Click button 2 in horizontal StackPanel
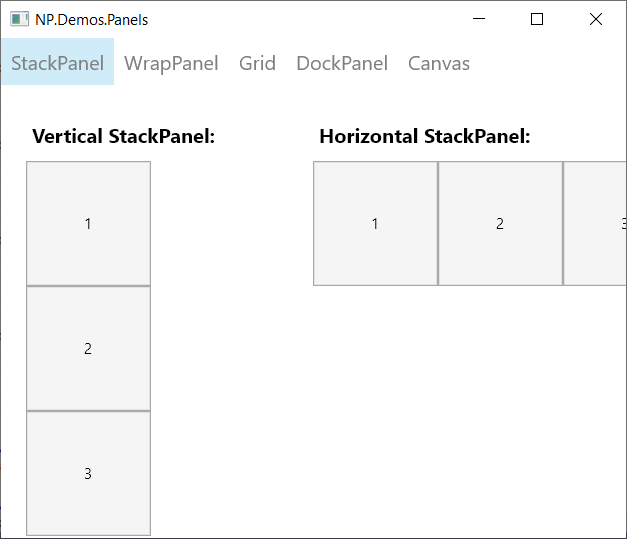 500,224
